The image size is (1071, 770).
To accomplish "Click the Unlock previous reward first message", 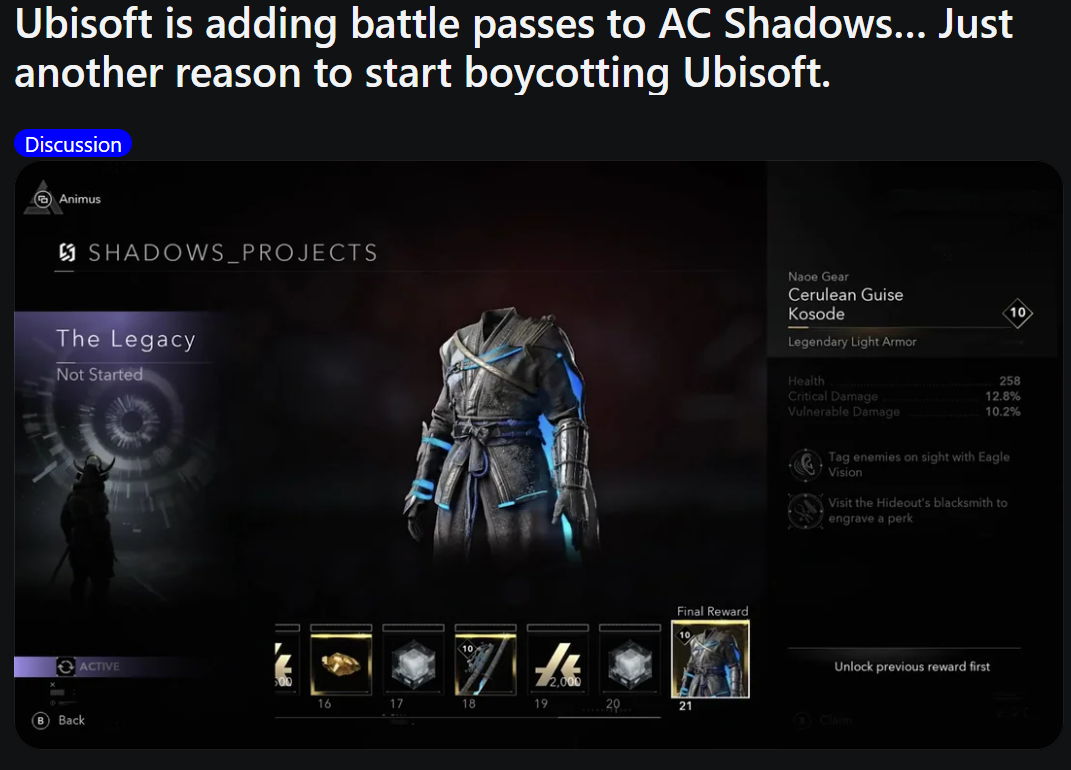I will click(912, 666).
